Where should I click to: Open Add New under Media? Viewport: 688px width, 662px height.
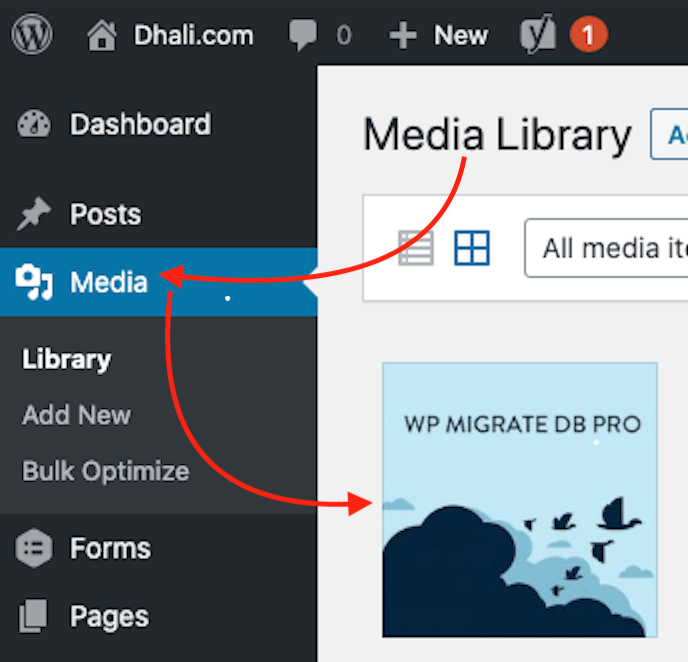(76, 415)
